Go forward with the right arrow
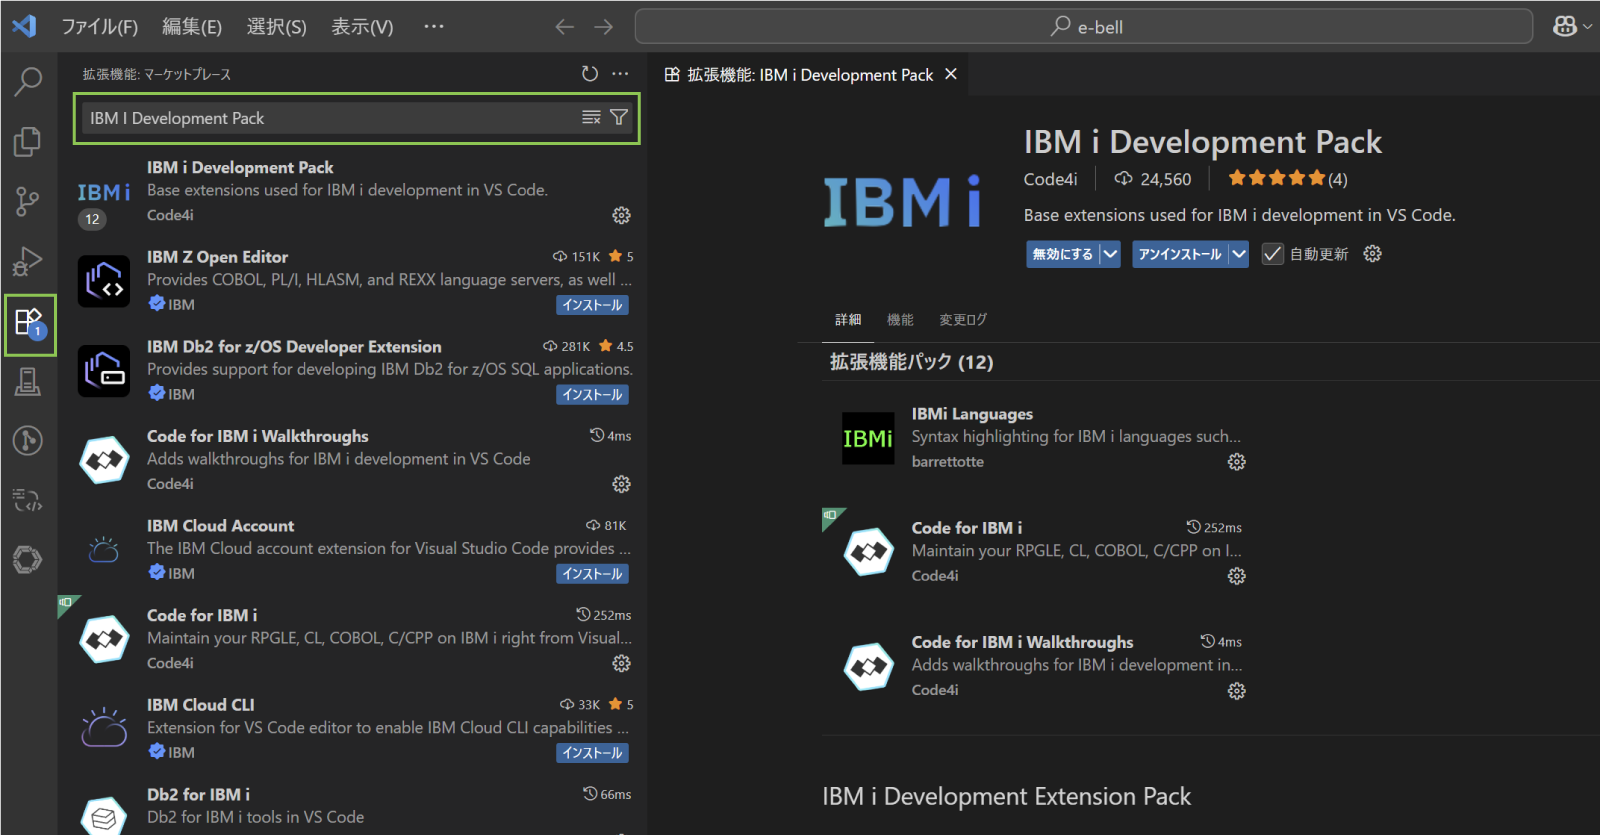The image size is (1600, 835). point(604,27)
